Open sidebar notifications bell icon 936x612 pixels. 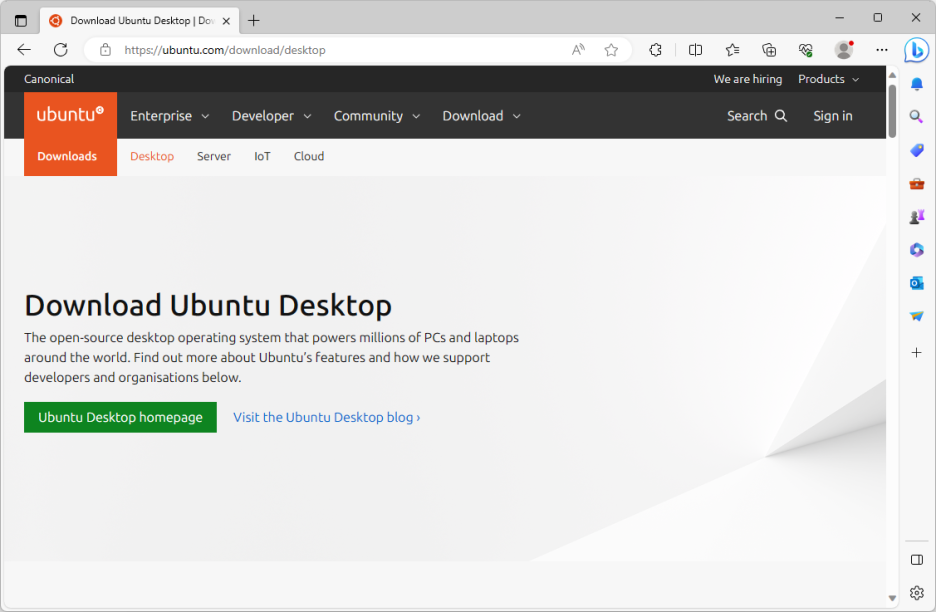[917, 84]
